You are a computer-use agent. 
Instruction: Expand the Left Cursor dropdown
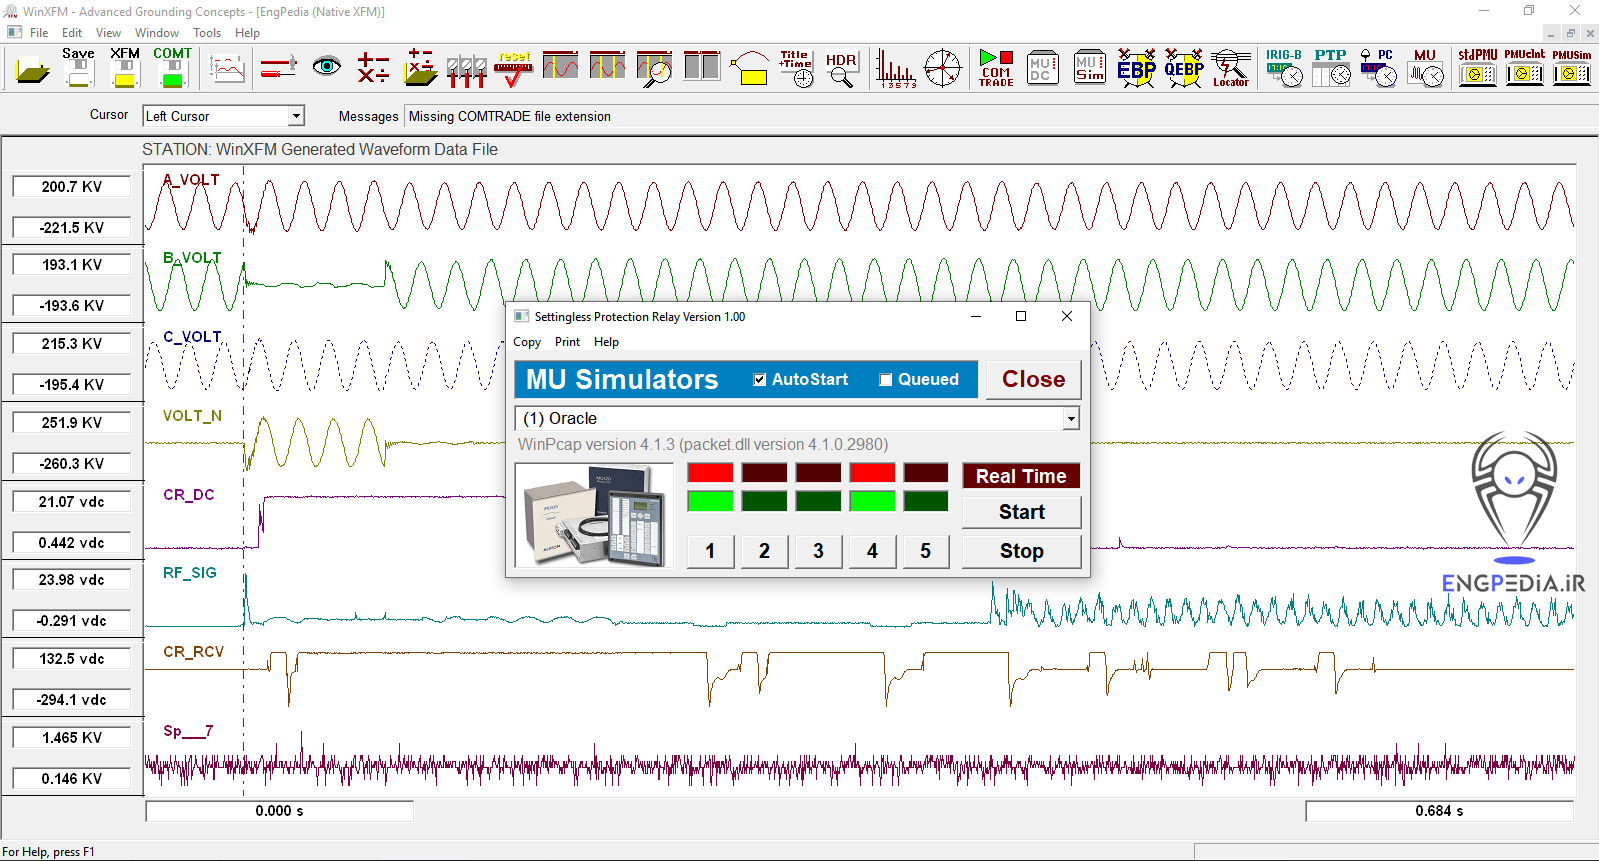click(x=296, y=116)
